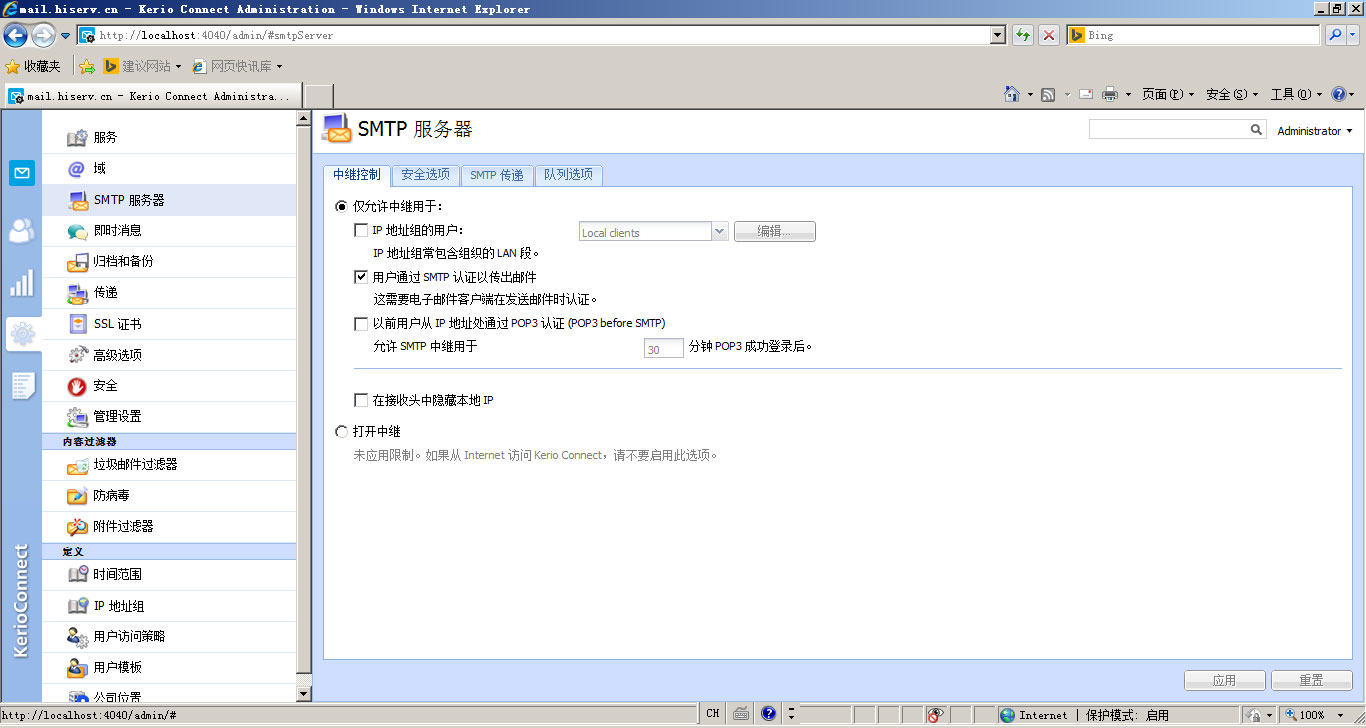Click the IE Home icon
This screenshot has height=728, width=1366.
tap(1012, 94)
